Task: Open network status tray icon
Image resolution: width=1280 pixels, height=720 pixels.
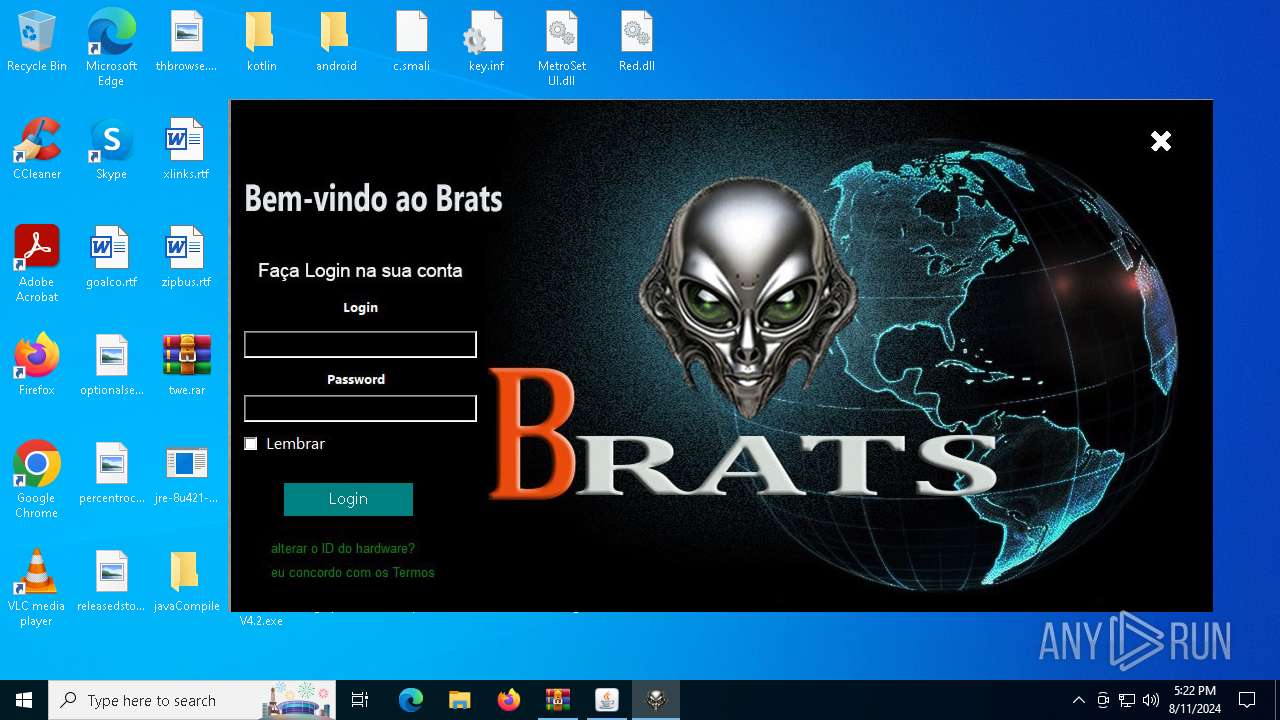Action: coord(1127,700)
